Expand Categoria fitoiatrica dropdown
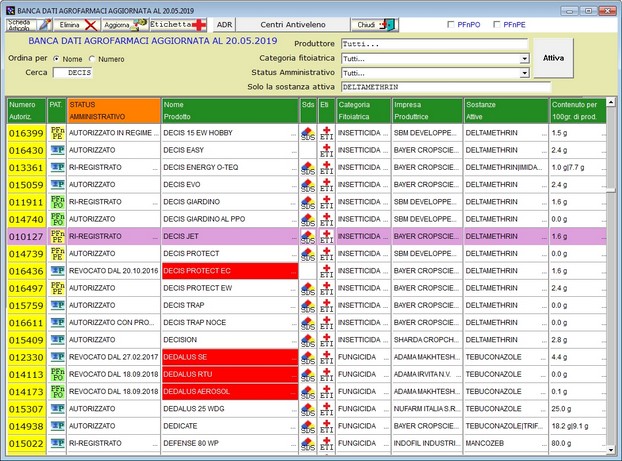 click(x=524, y=59)
